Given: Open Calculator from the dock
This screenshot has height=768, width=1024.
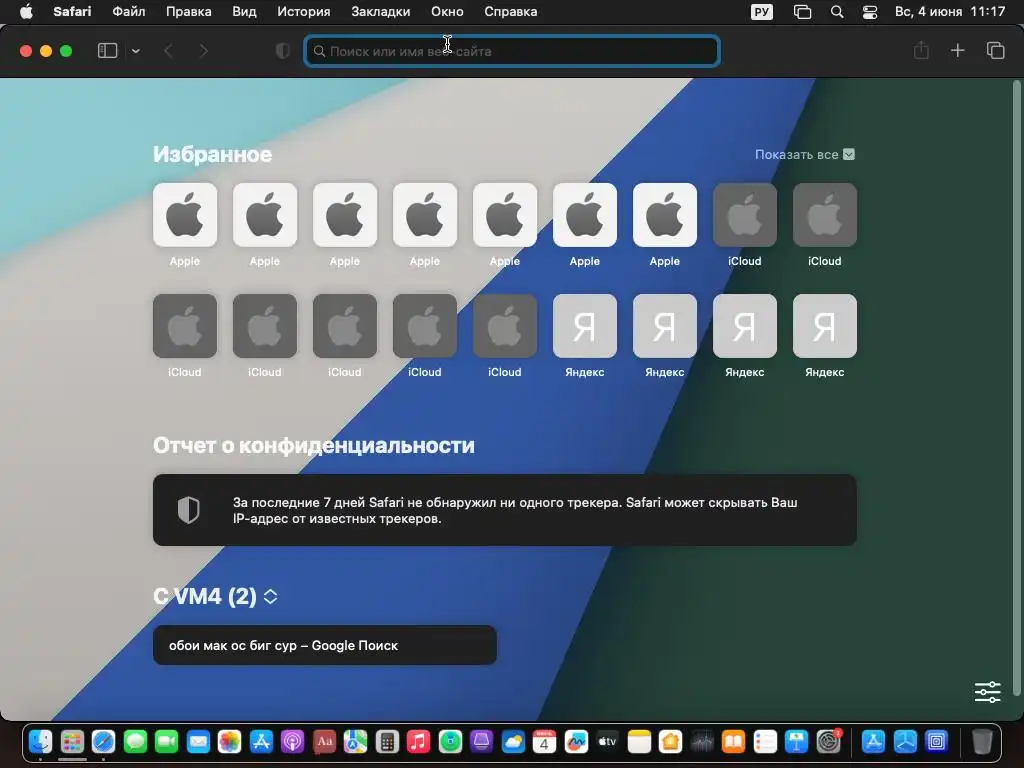Looking at the screenshot, I should pos(387,742).
